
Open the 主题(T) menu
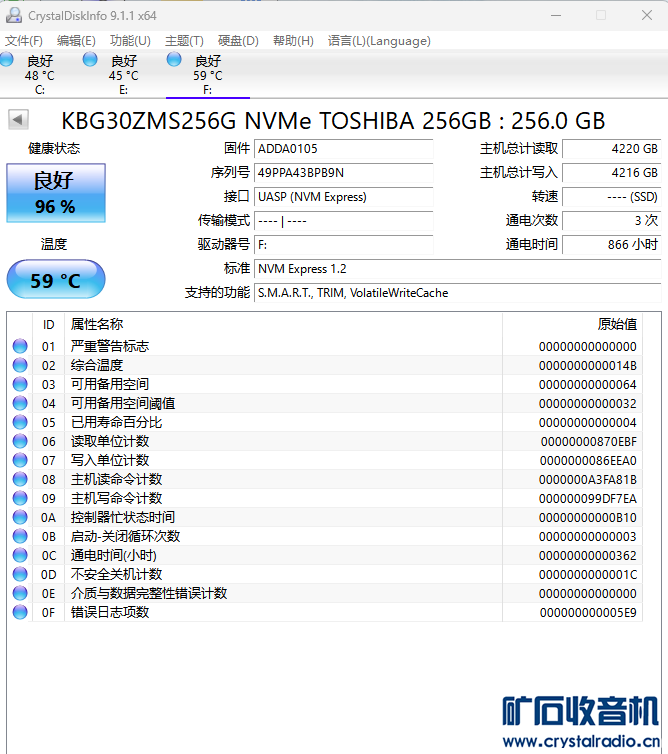point(184,41)
